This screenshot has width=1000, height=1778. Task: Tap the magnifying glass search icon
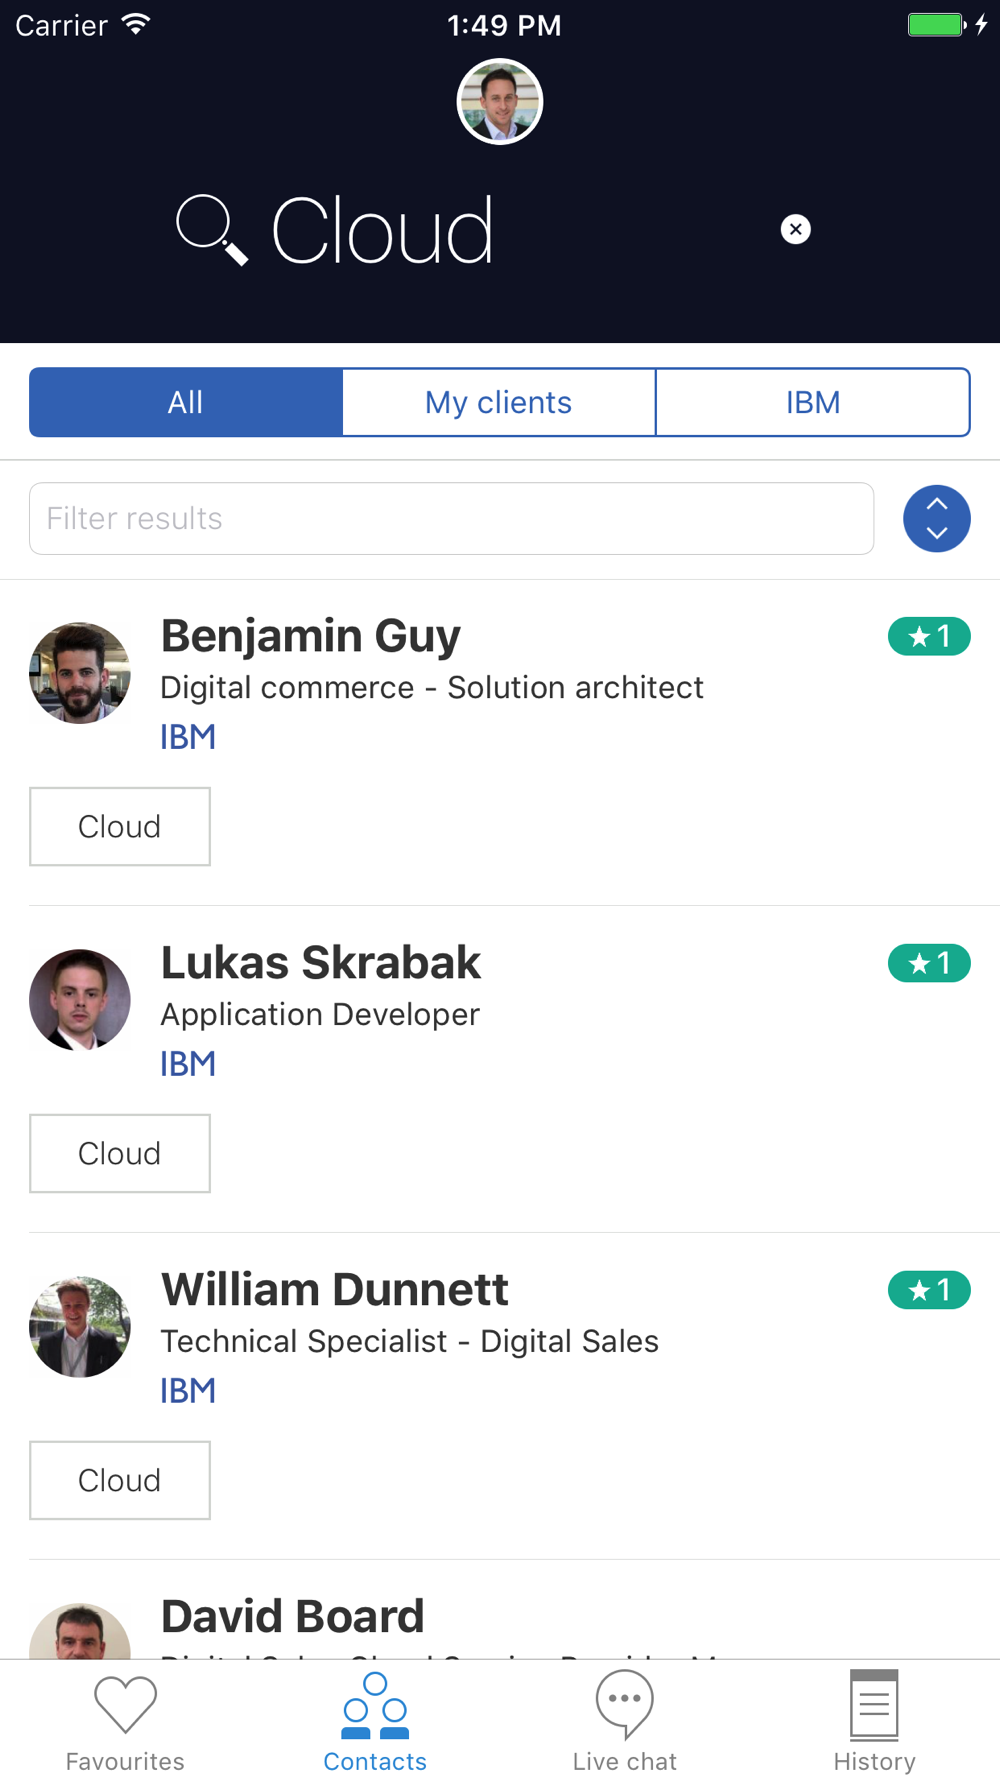click(x=211, y=230)
